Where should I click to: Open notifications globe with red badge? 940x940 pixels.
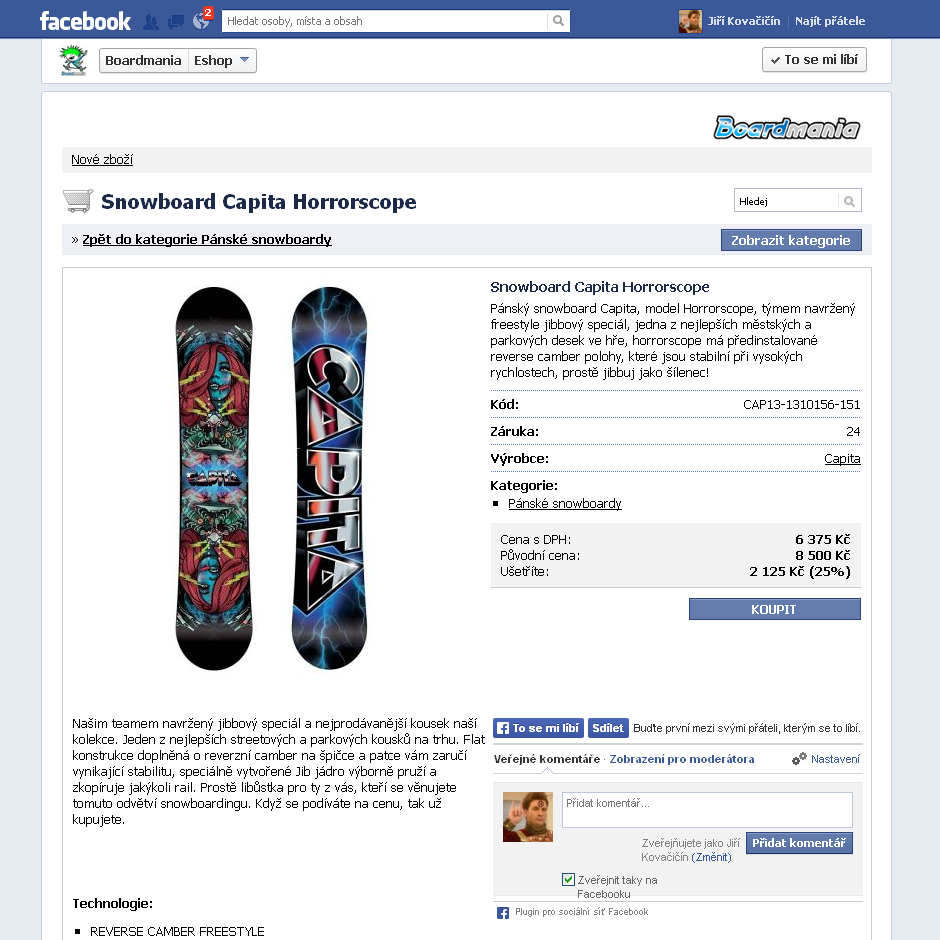(201, 20)
